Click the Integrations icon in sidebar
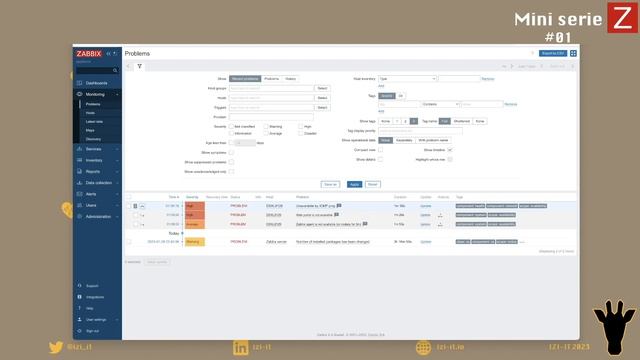The width and height of the screenshot is (640, 360). tap(80, 297)
